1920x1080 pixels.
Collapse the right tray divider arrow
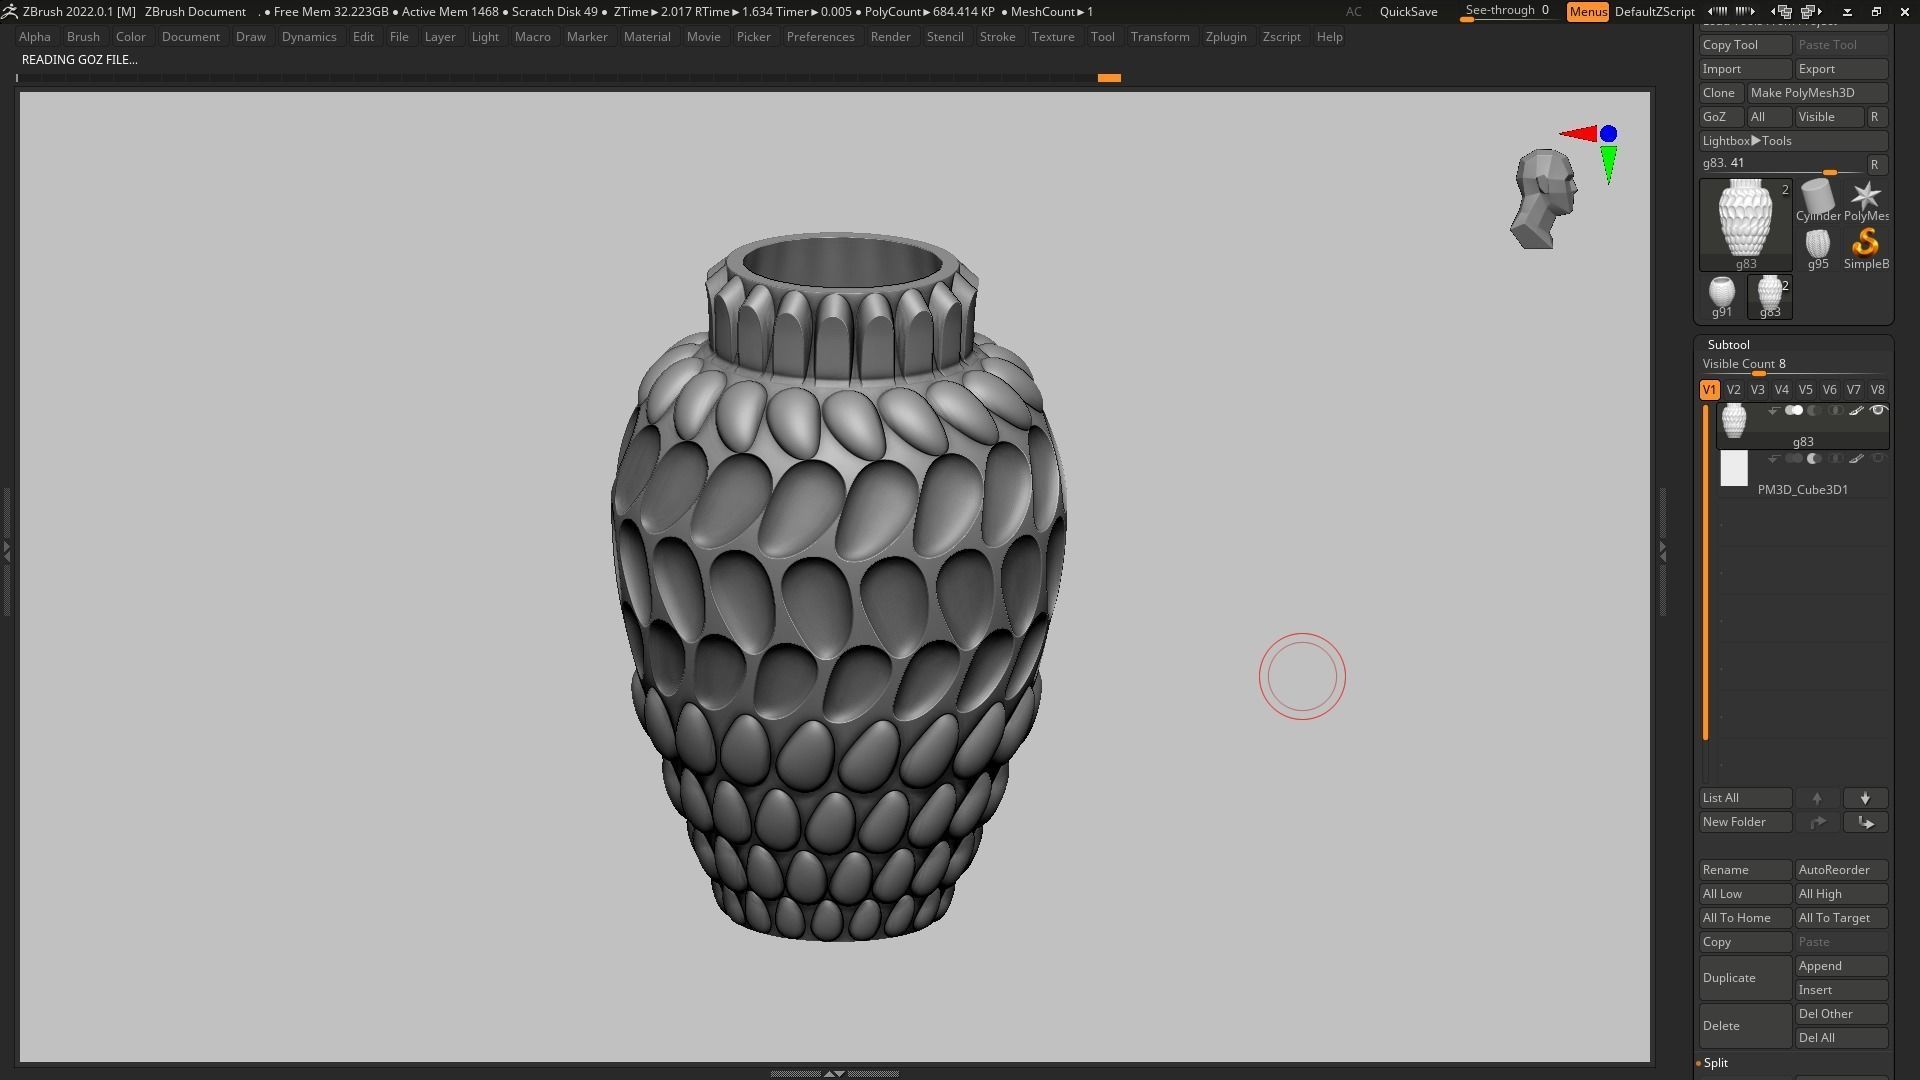1662,551
